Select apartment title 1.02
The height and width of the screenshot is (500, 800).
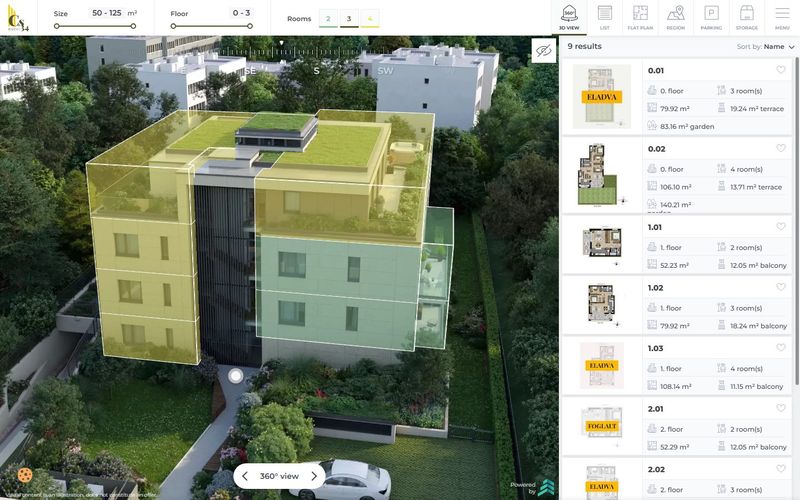pos(656,288)
